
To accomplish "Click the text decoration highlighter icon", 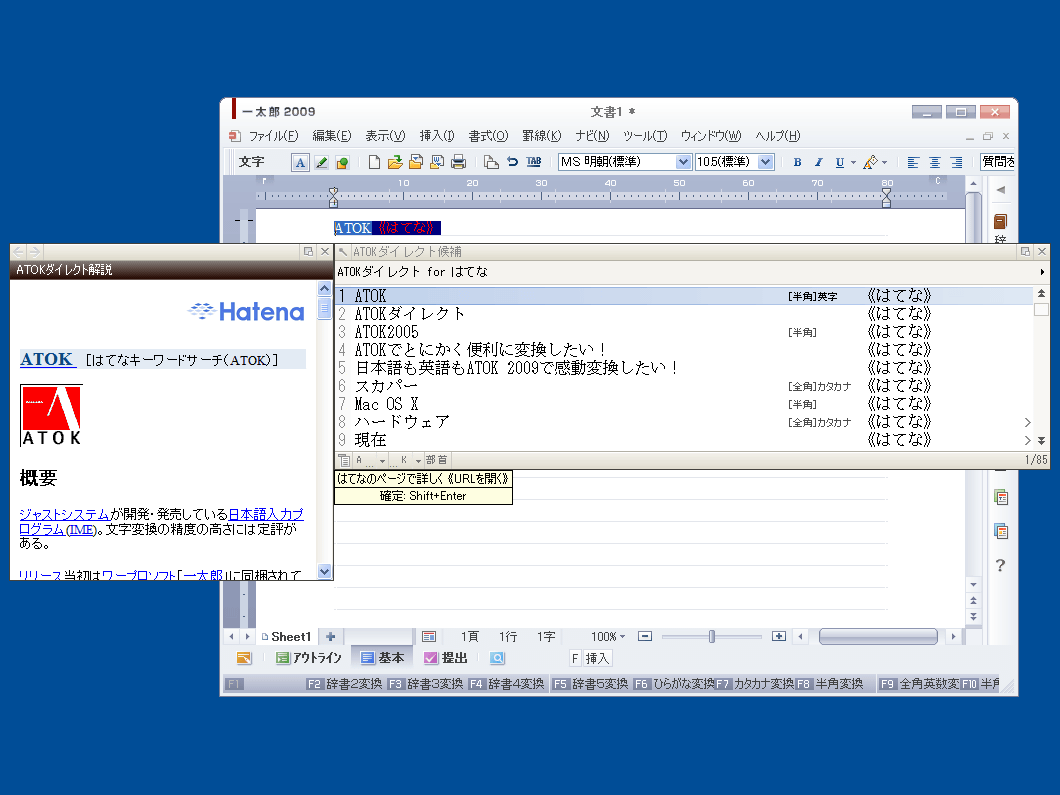I will click(871, 162).
